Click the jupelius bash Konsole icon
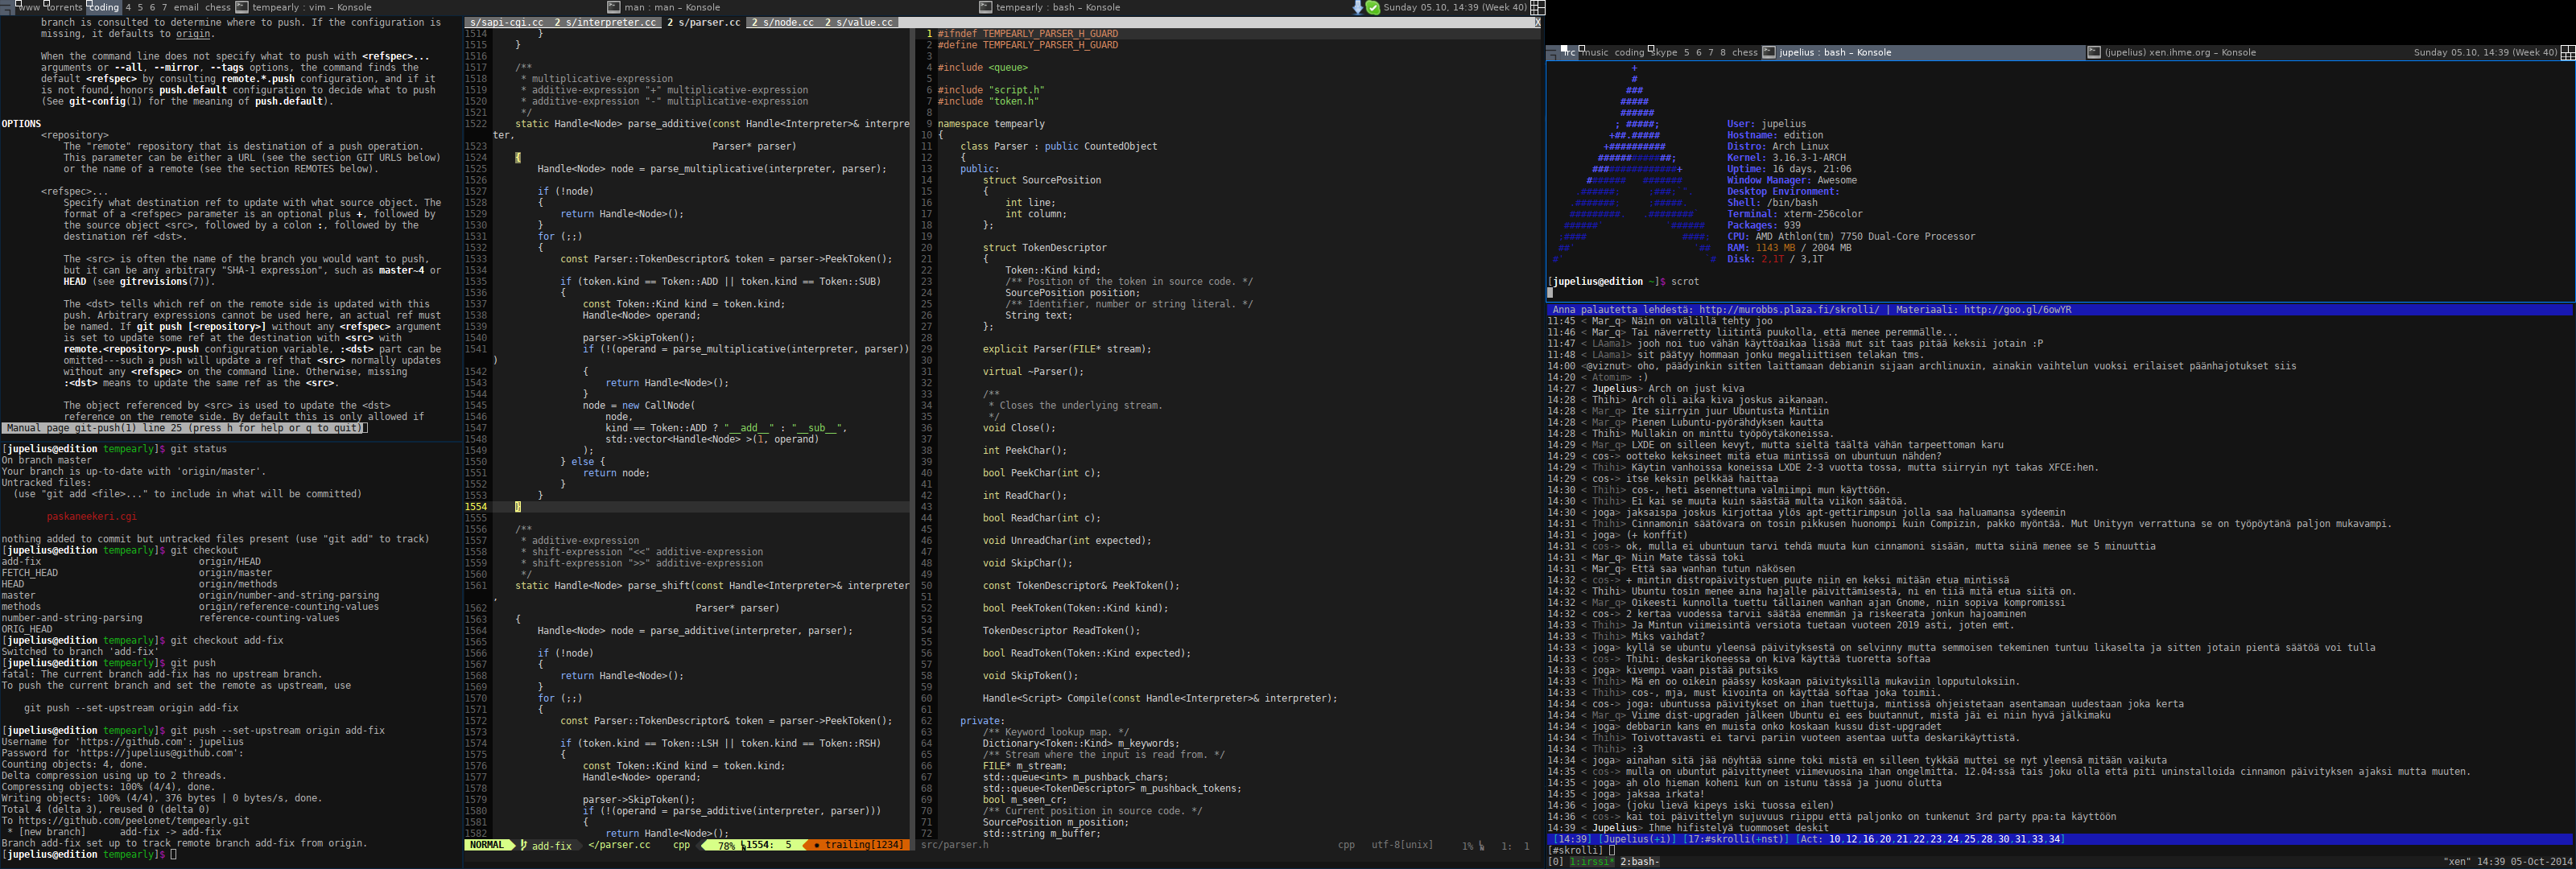 1768,52
